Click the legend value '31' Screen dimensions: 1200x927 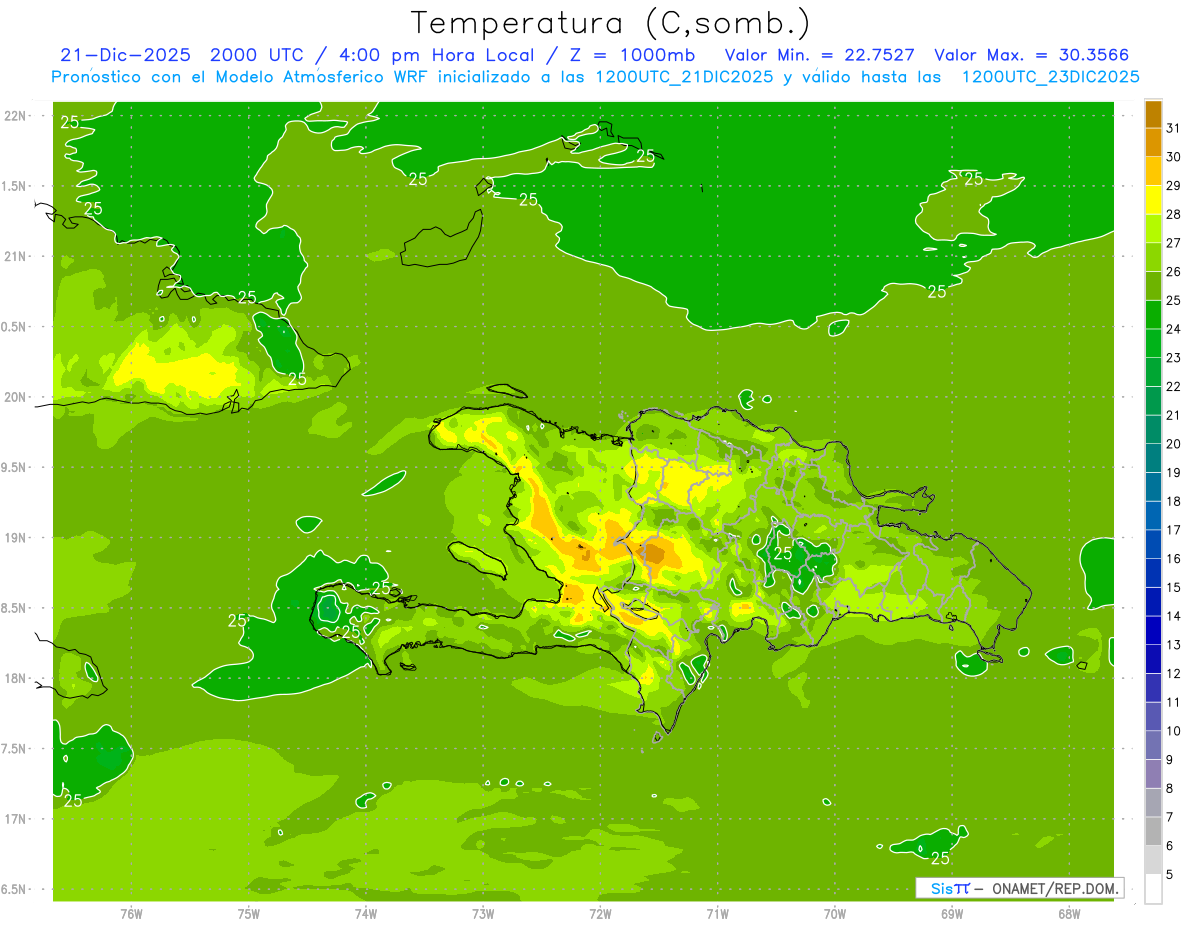coord(1174,128)
